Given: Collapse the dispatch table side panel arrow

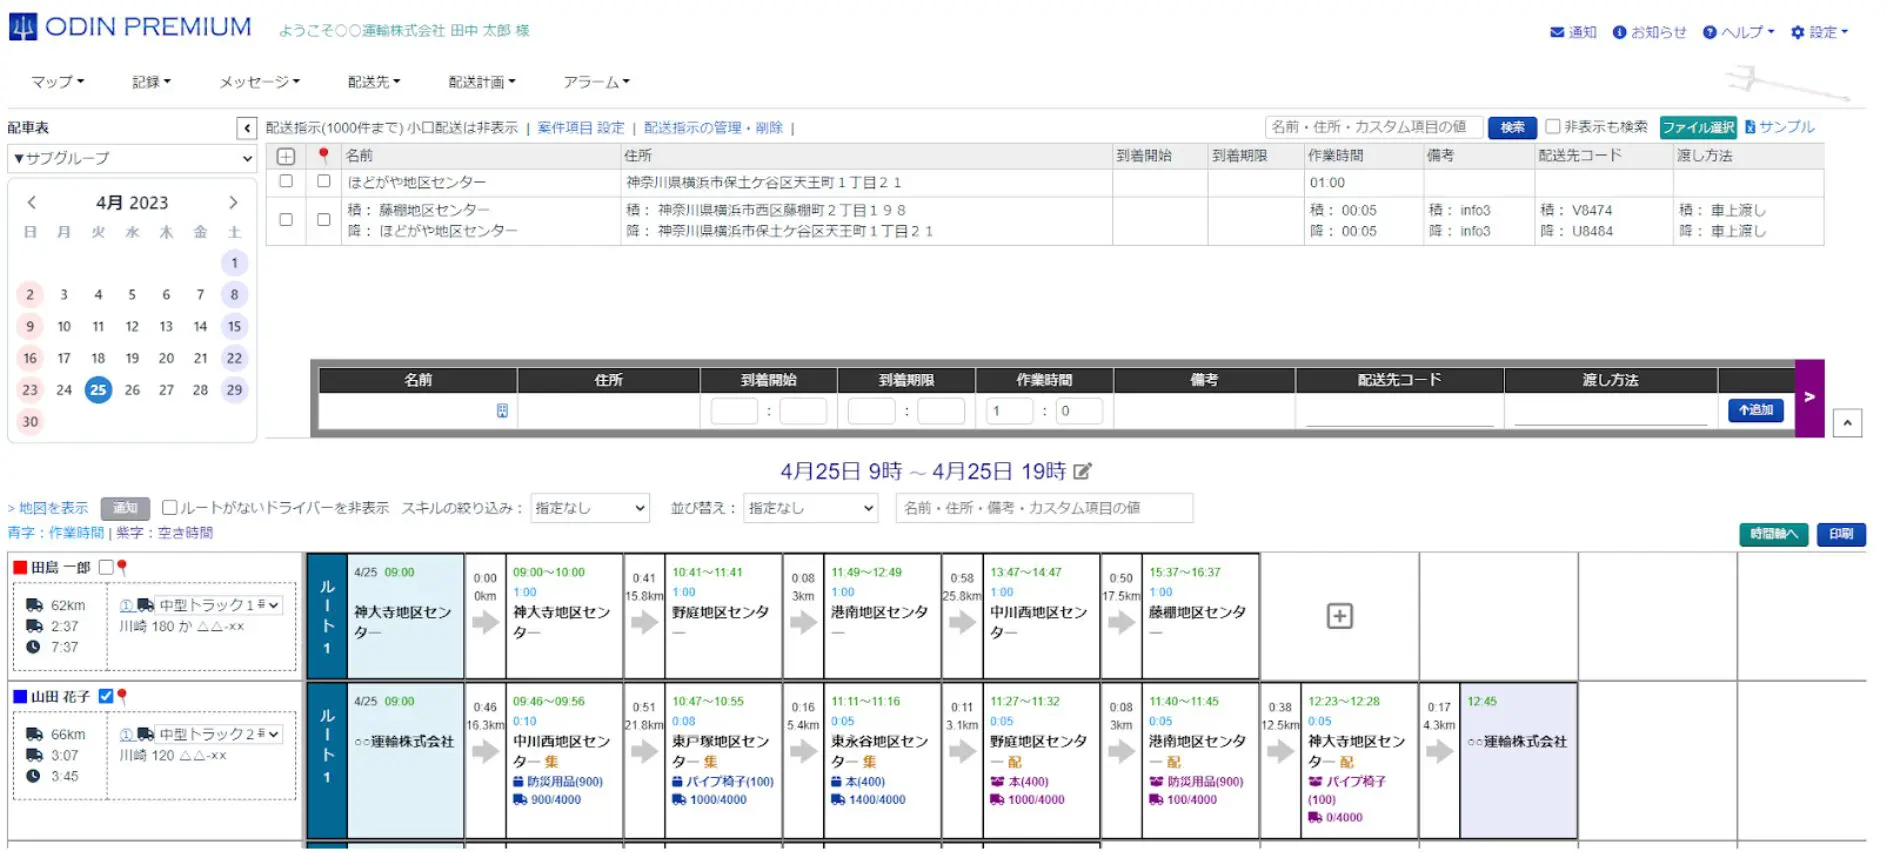Looking at the screenshot, I should pos(247,128).
